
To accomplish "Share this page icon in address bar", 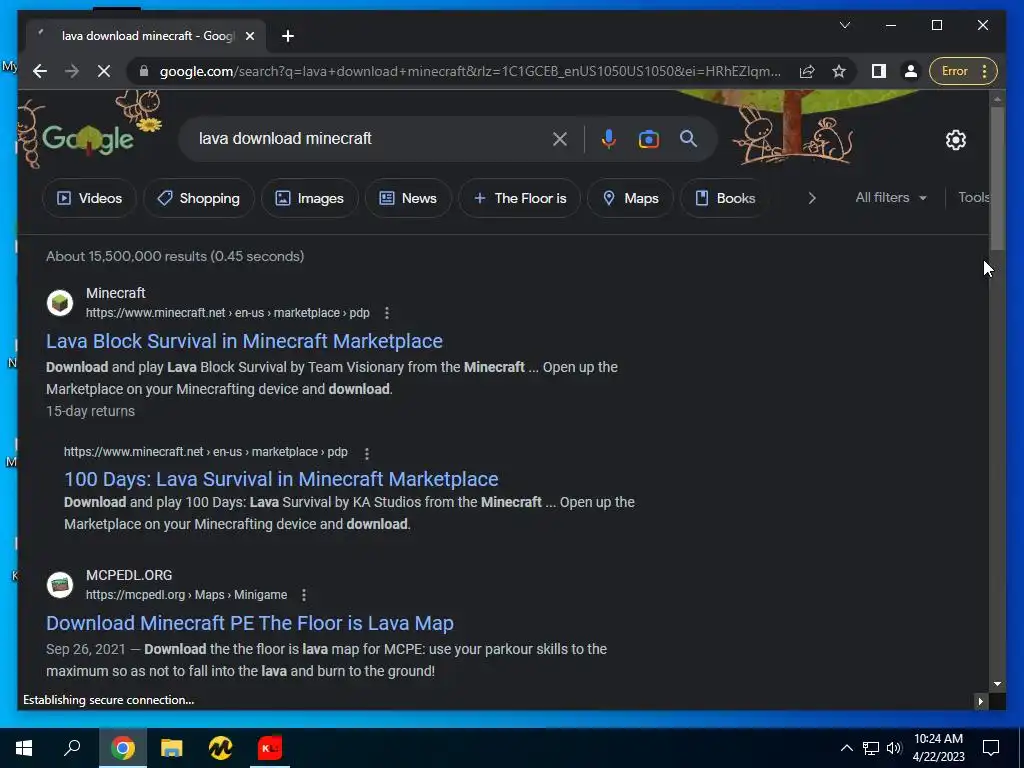I will (x=807, y=71).
